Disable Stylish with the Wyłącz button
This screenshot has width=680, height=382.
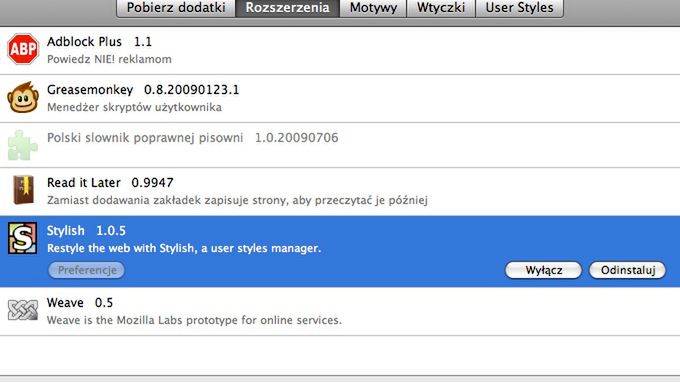click(543, 270)
